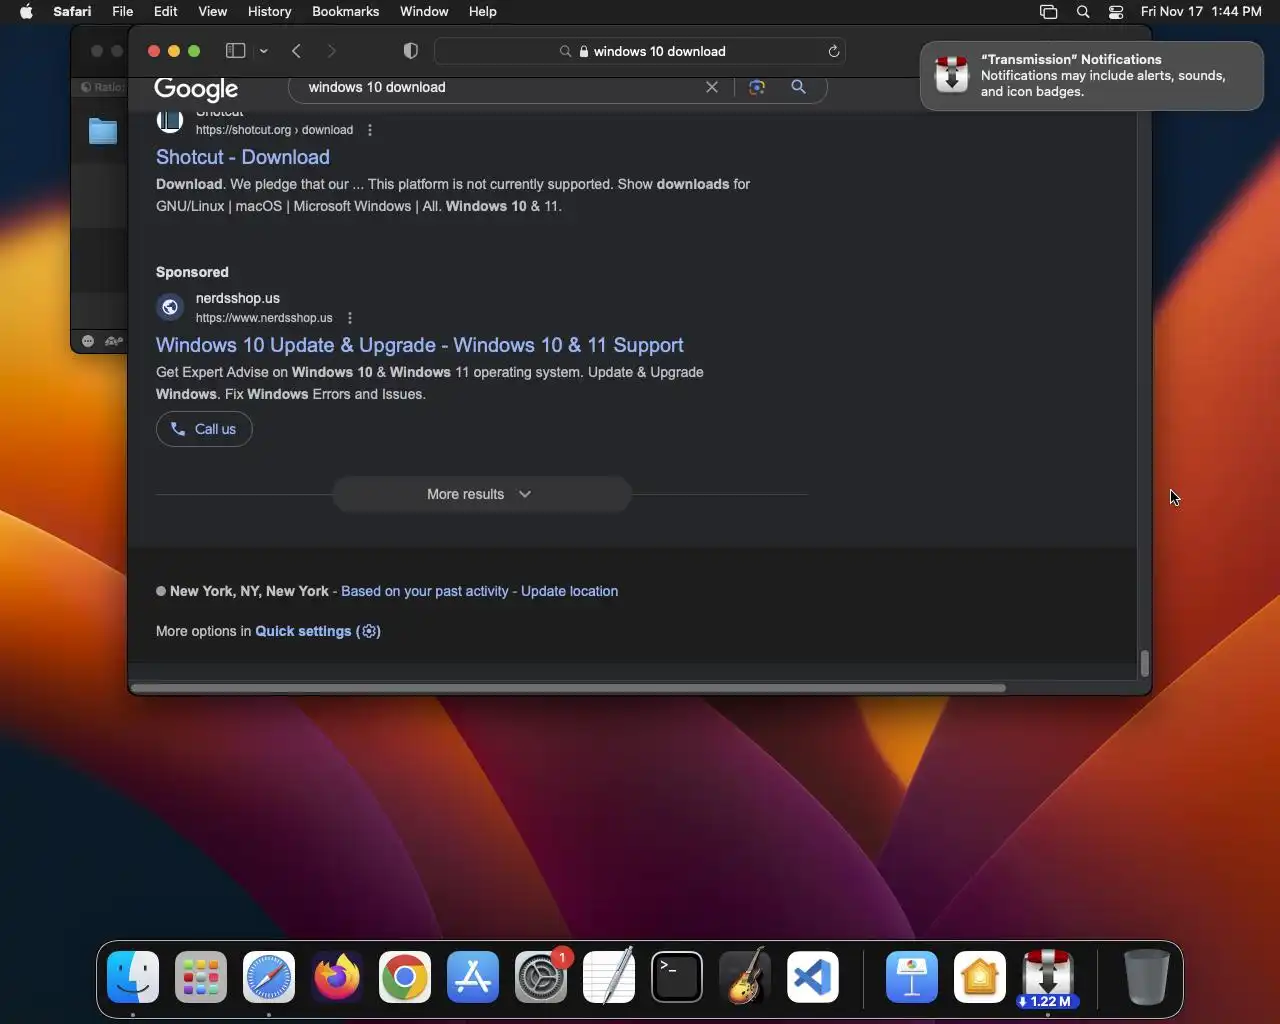Go back with Safari's back arrow
Viewport: 1280px width, 1024px height.
297,51
